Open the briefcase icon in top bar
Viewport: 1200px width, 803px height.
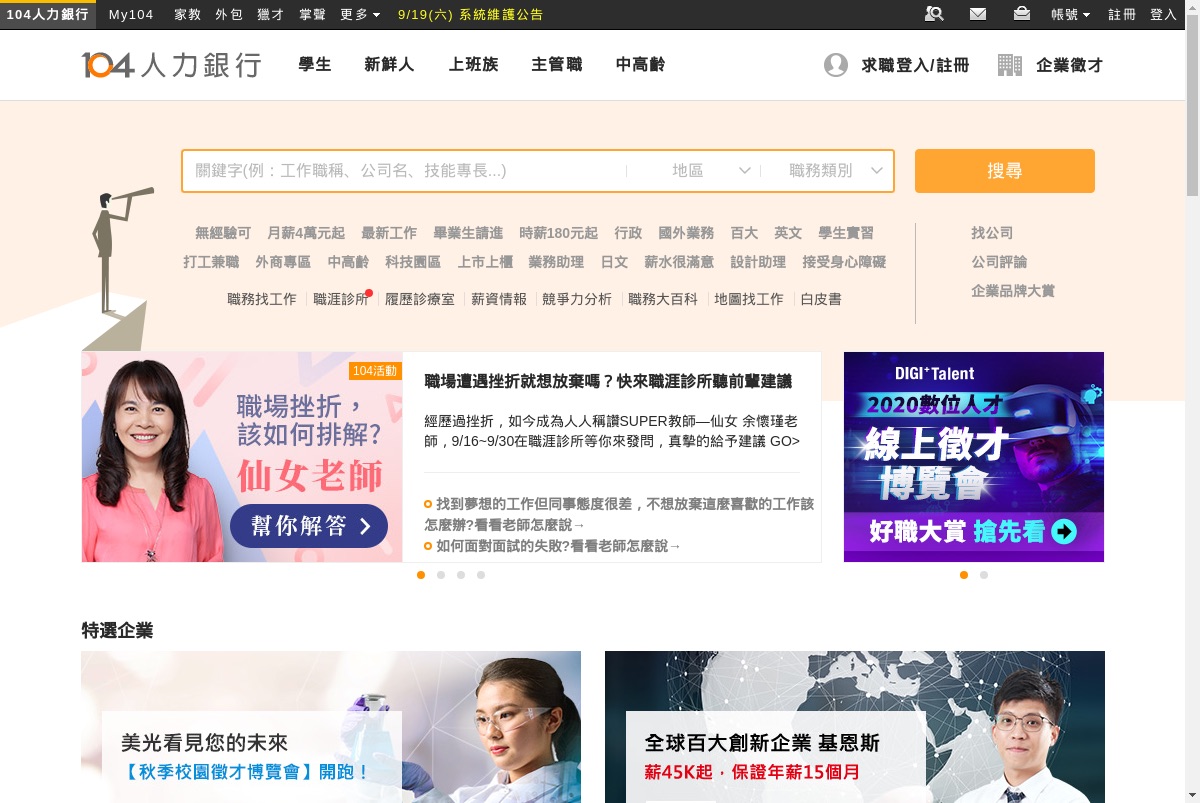coord(1021,14)
